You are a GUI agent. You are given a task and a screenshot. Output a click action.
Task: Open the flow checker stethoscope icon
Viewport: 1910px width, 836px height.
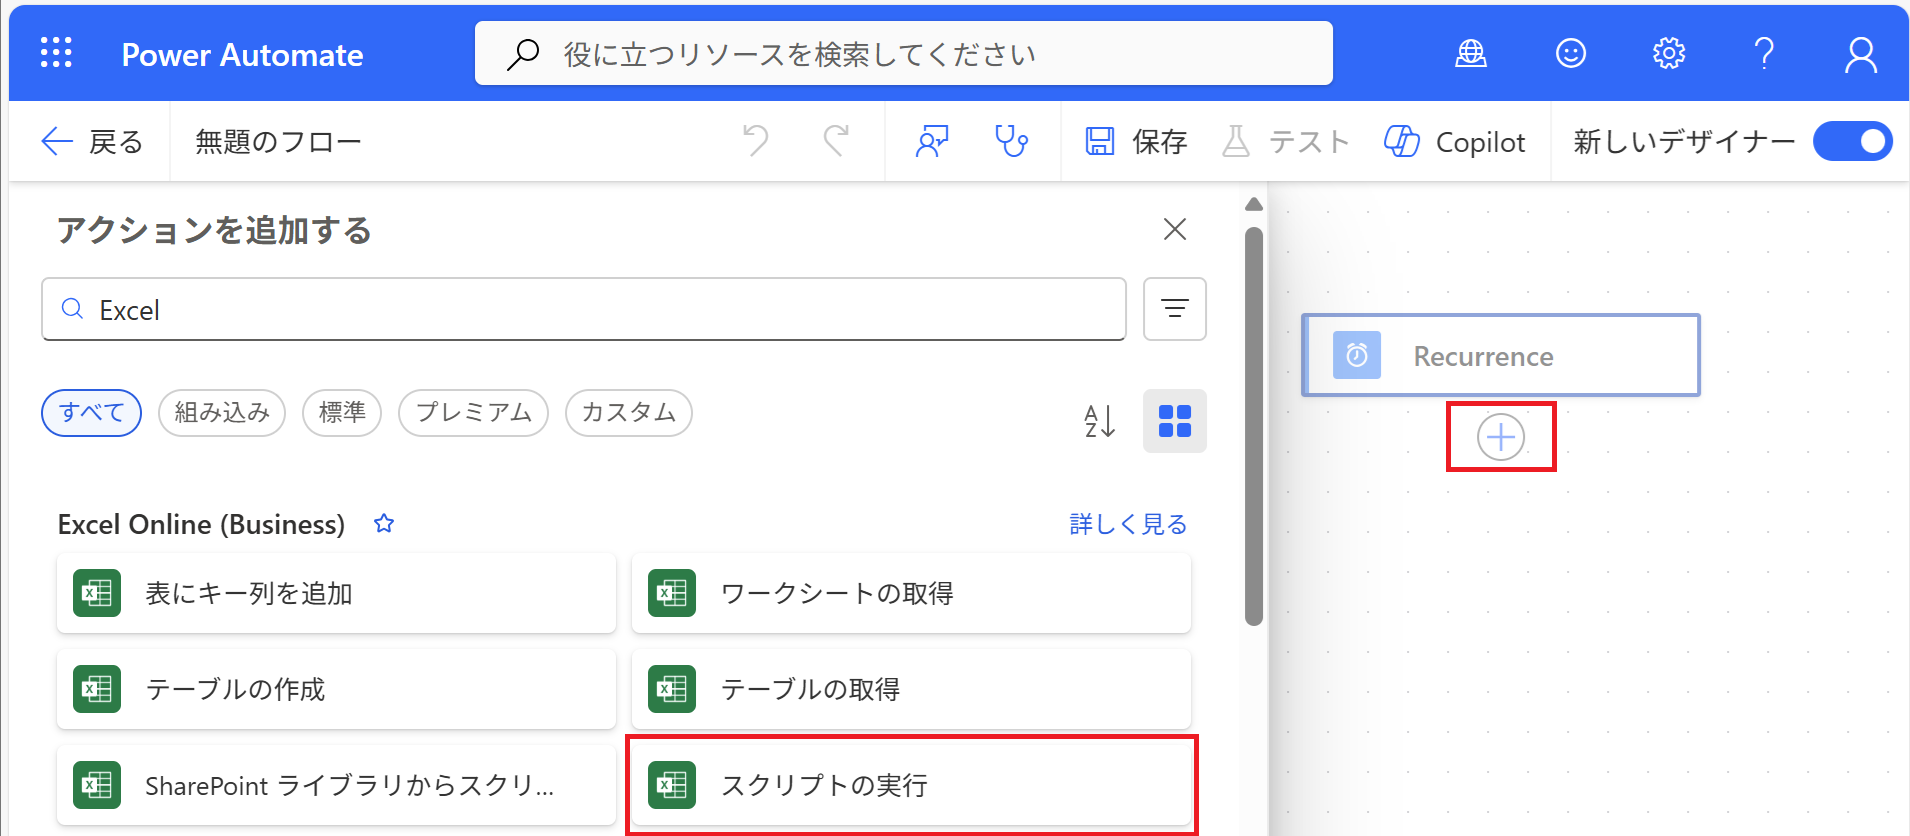pos(1011,141)
